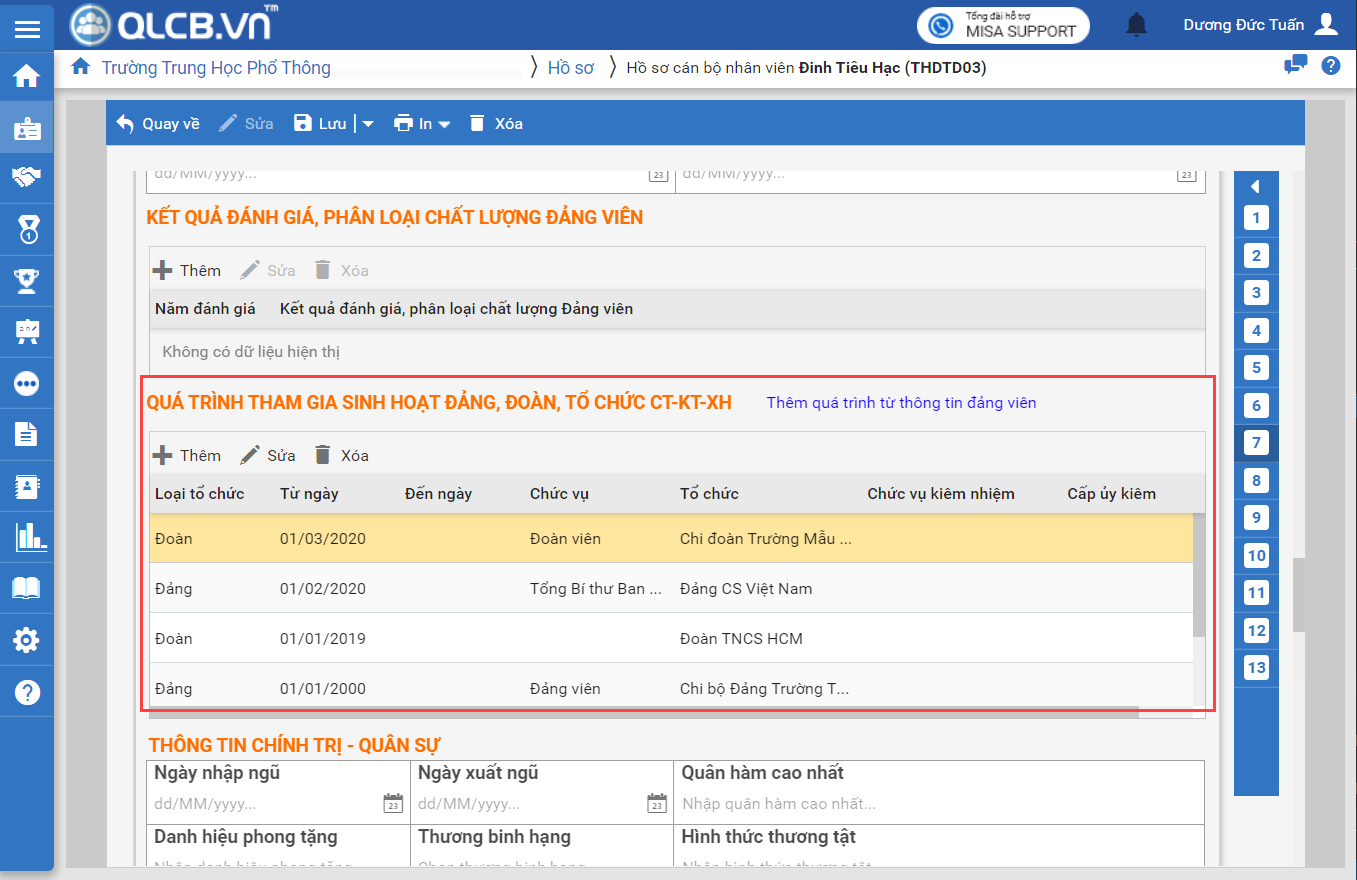The width and height of the screenshot is (1357, 880).
Task: Collapse the section number side panel
Action: [1256, 186]
